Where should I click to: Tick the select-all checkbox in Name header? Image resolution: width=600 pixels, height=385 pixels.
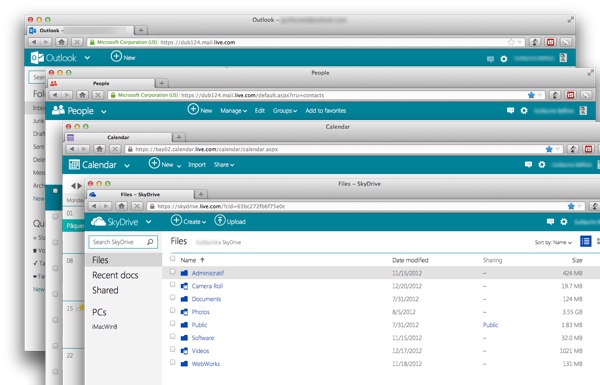pos(173,259)
